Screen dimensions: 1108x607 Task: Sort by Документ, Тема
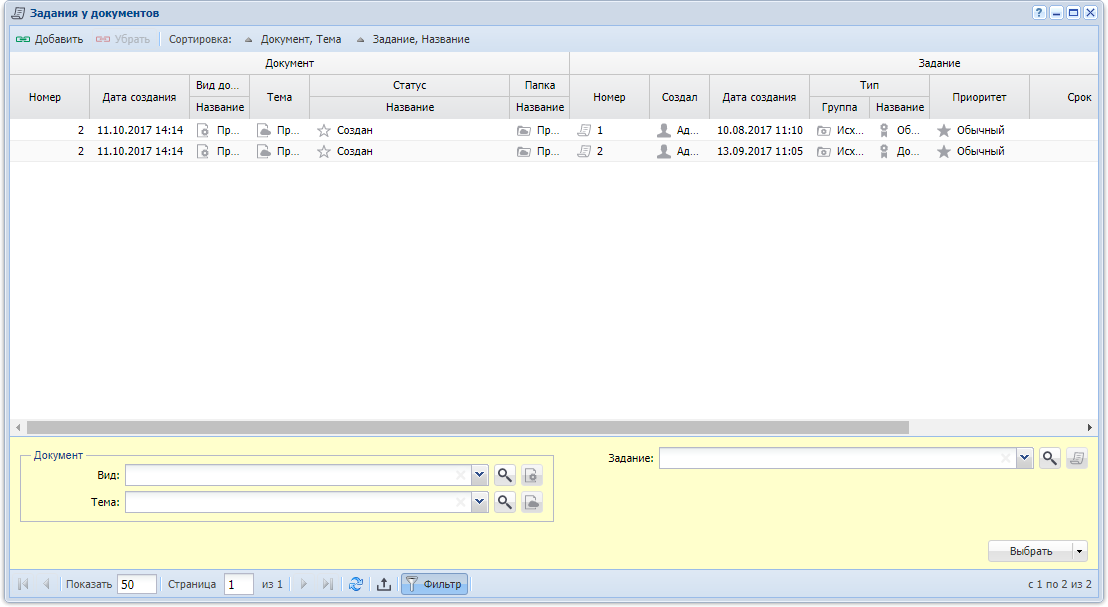[293, 40]
